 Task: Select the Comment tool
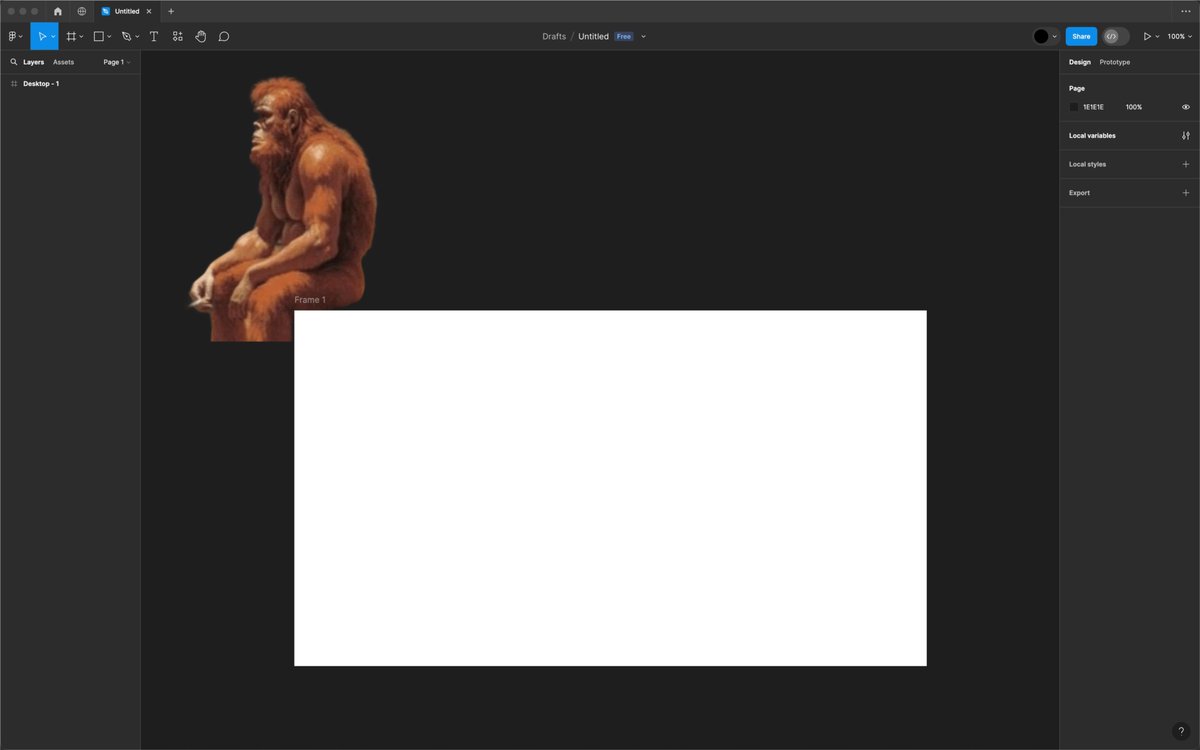pos(224,36)
